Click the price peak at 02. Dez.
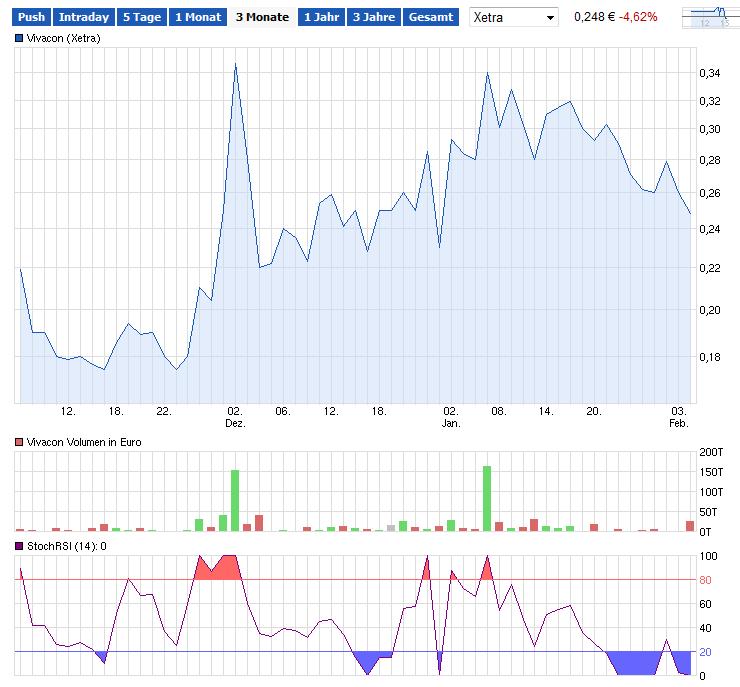The width and height of the screenshot is (740, 687). coord(235,65)
